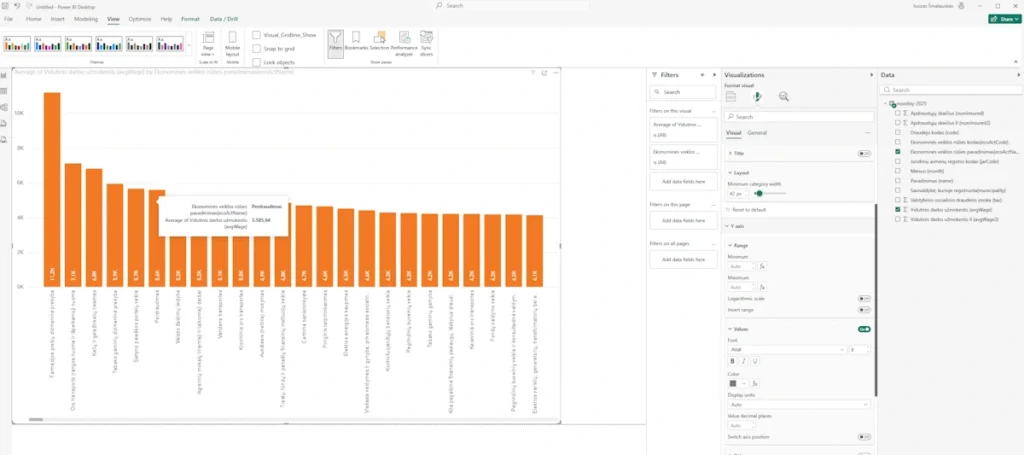The image size is (1024, 455).
Task: Toggle Logarithmic scale switch
Action: tap(865, 299)
